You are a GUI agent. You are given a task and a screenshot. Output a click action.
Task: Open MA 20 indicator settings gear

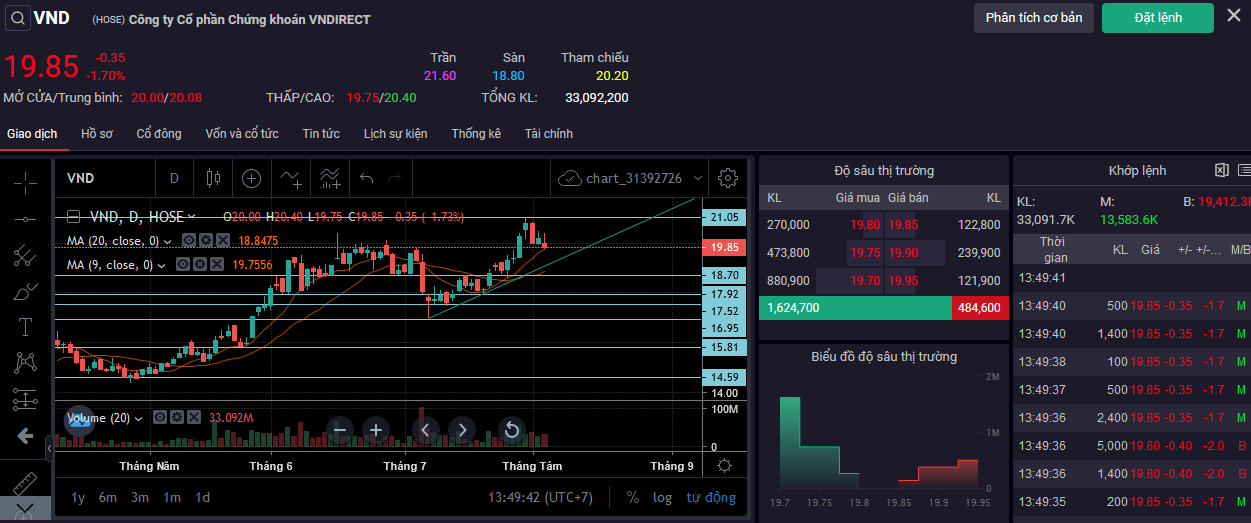coord(205,241)
